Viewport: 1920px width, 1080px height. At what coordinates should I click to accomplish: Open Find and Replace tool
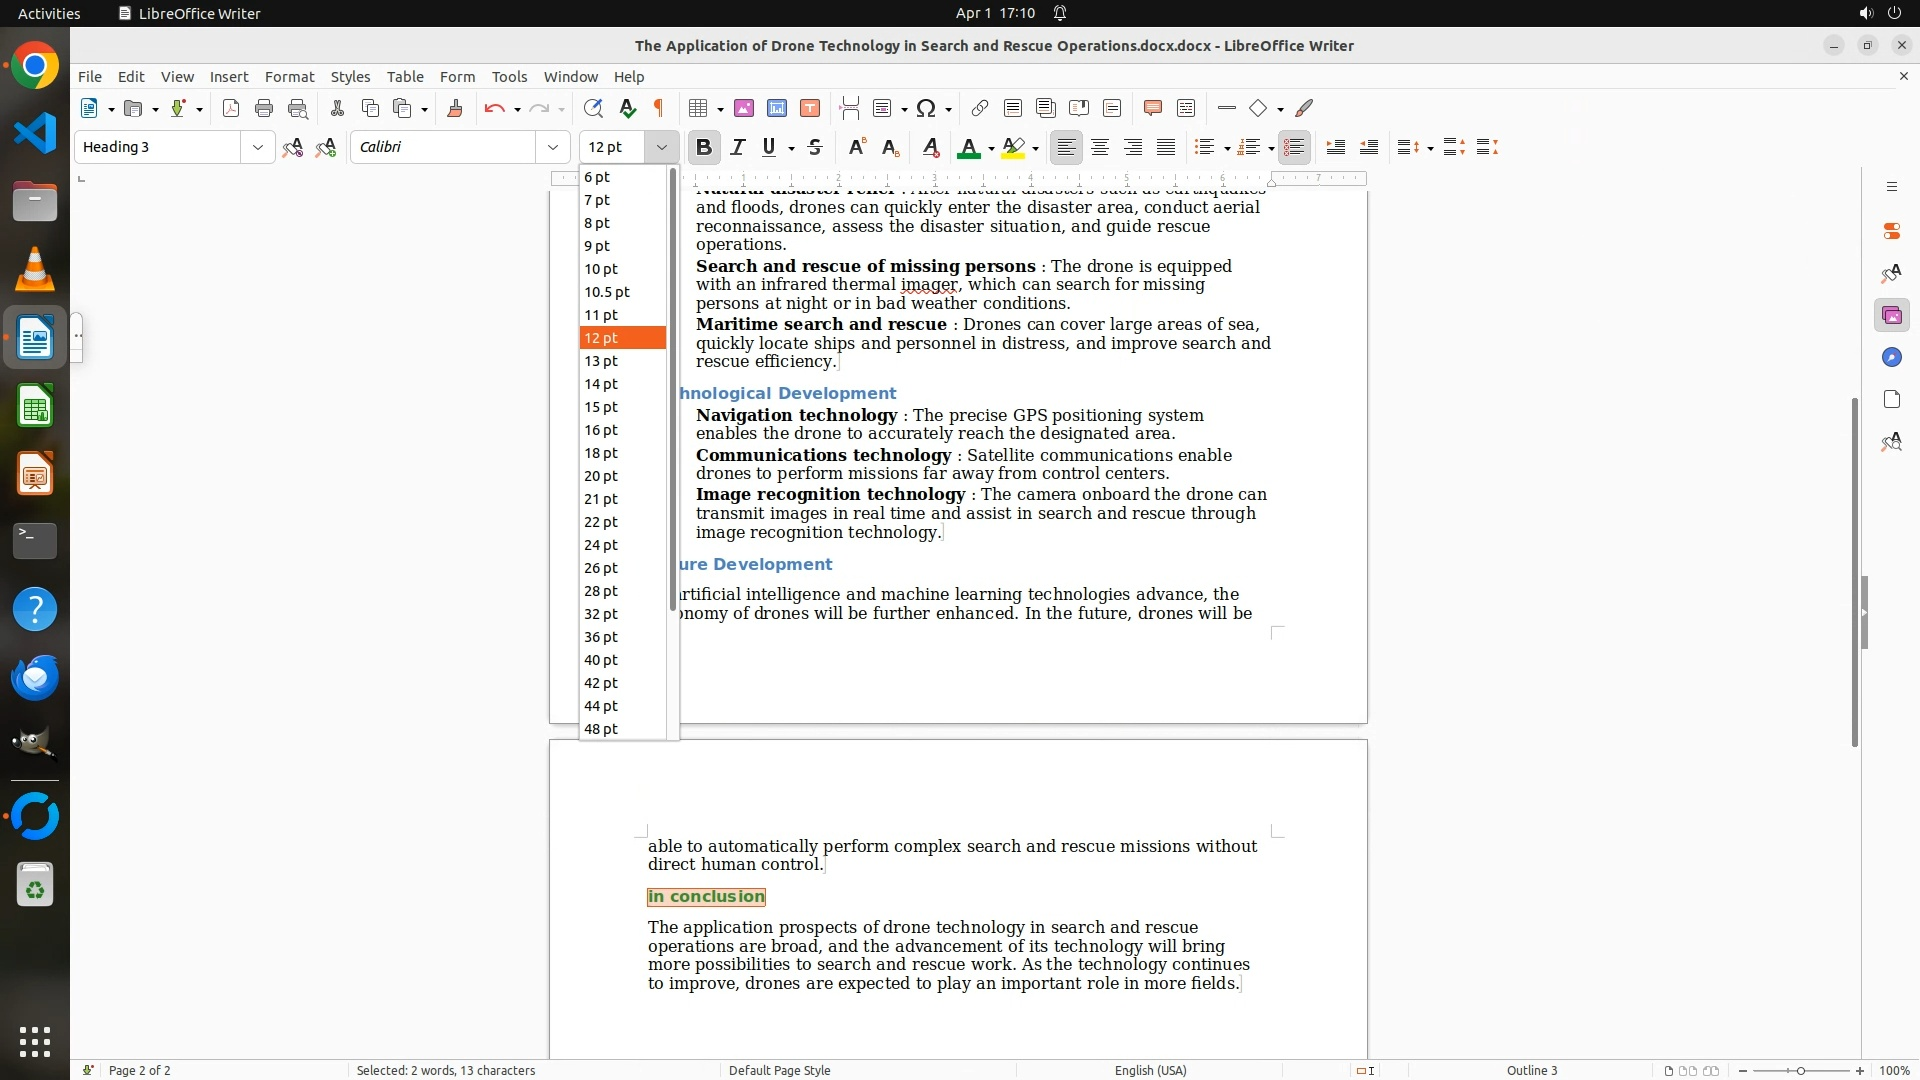click(593, 108)
